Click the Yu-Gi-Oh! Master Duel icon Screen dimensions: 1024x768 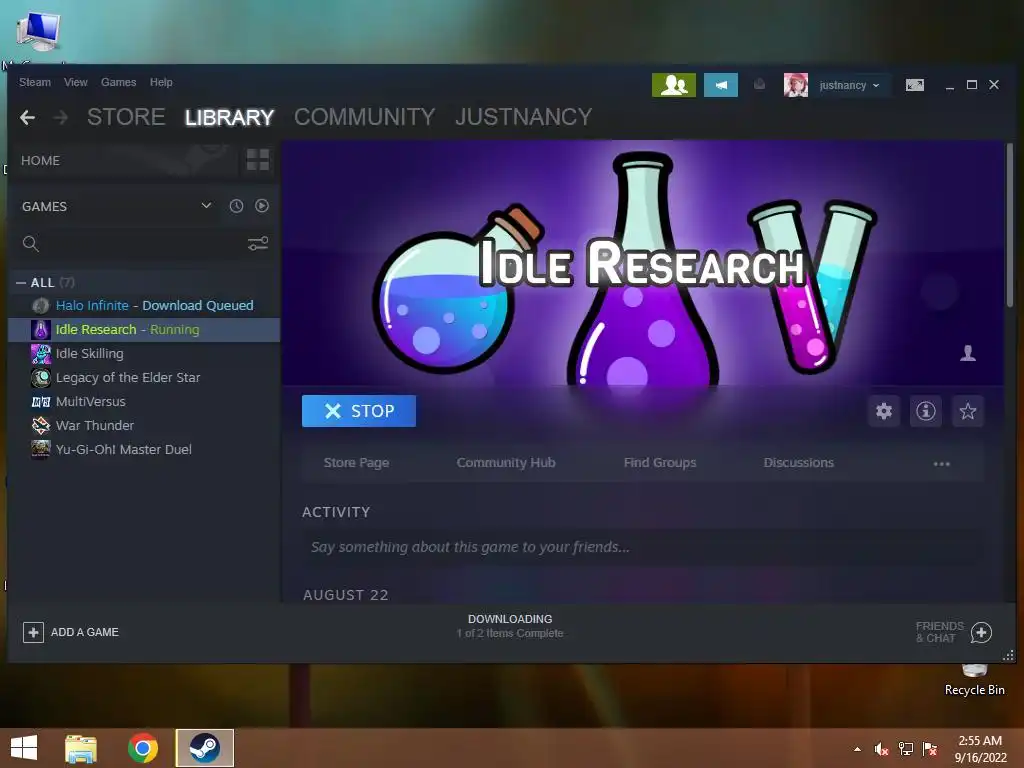(40, 449)
